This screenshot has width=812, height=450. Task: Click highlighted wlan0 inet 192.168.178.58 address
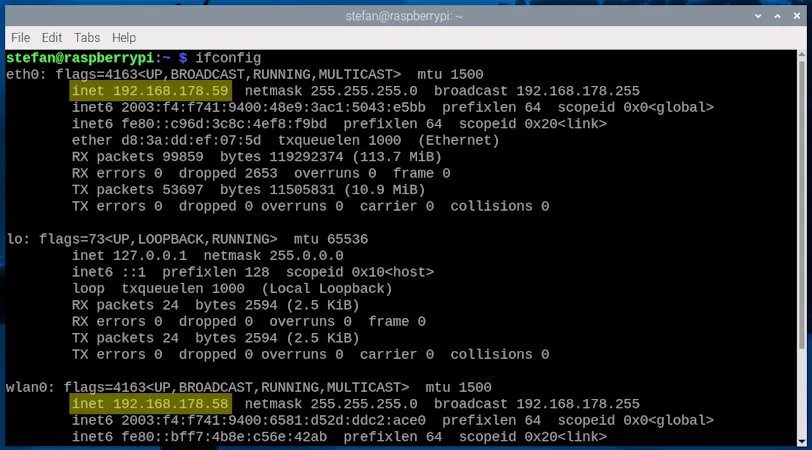tap(150, 404)
